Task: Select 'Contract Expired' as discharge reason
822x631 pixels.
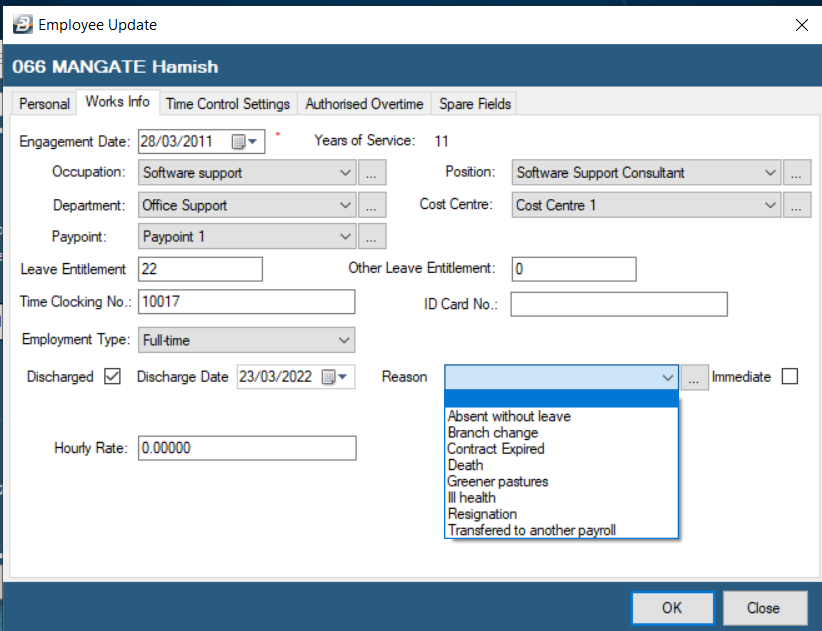Action: 561,449
